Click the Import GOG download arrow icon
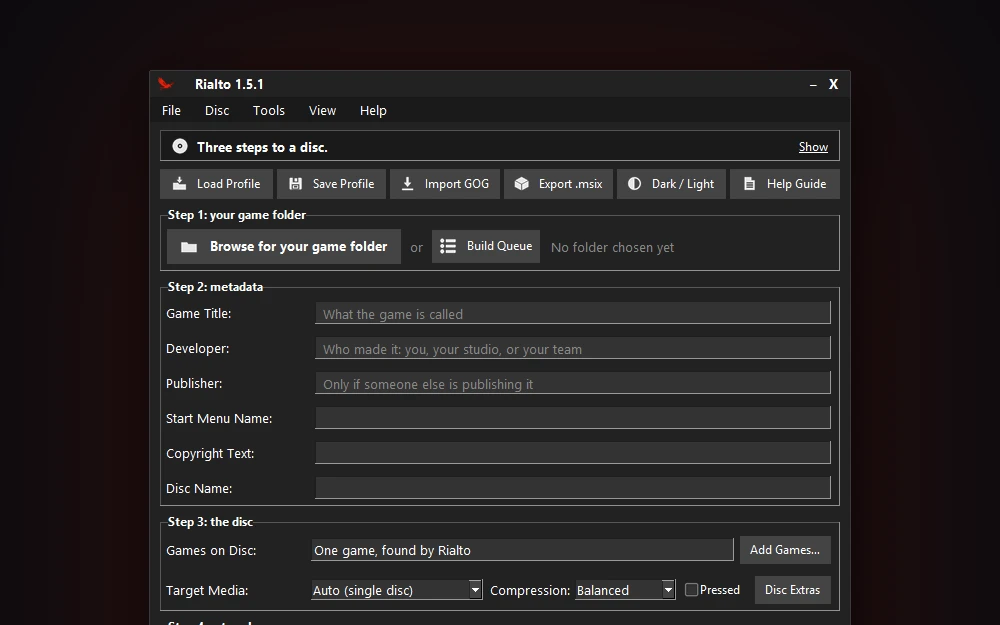 [408, 184]
